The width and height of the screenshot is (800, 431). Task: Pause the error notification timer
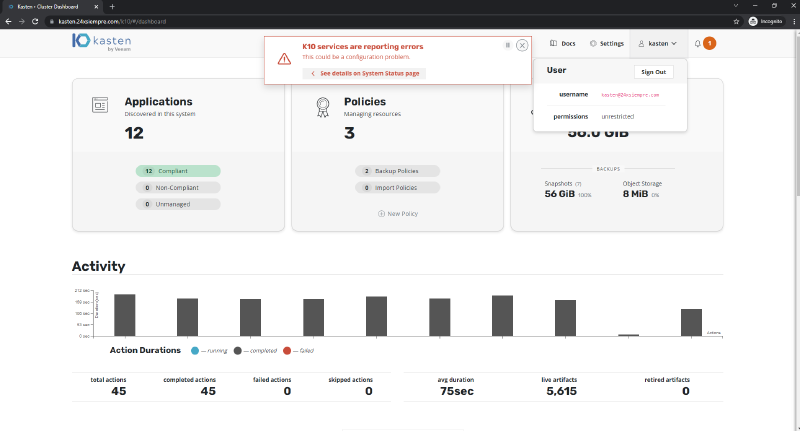tap(508, 45)
